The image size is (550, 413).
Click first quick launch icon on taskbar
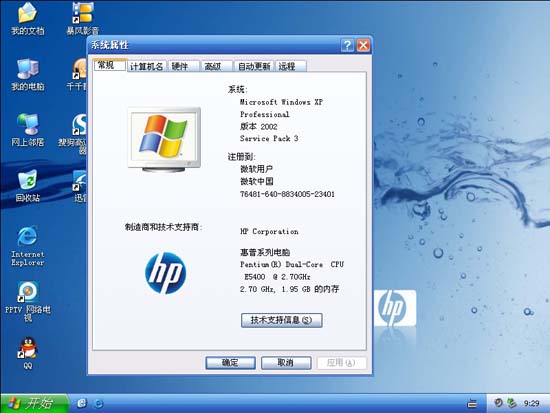tap(82, 404)
